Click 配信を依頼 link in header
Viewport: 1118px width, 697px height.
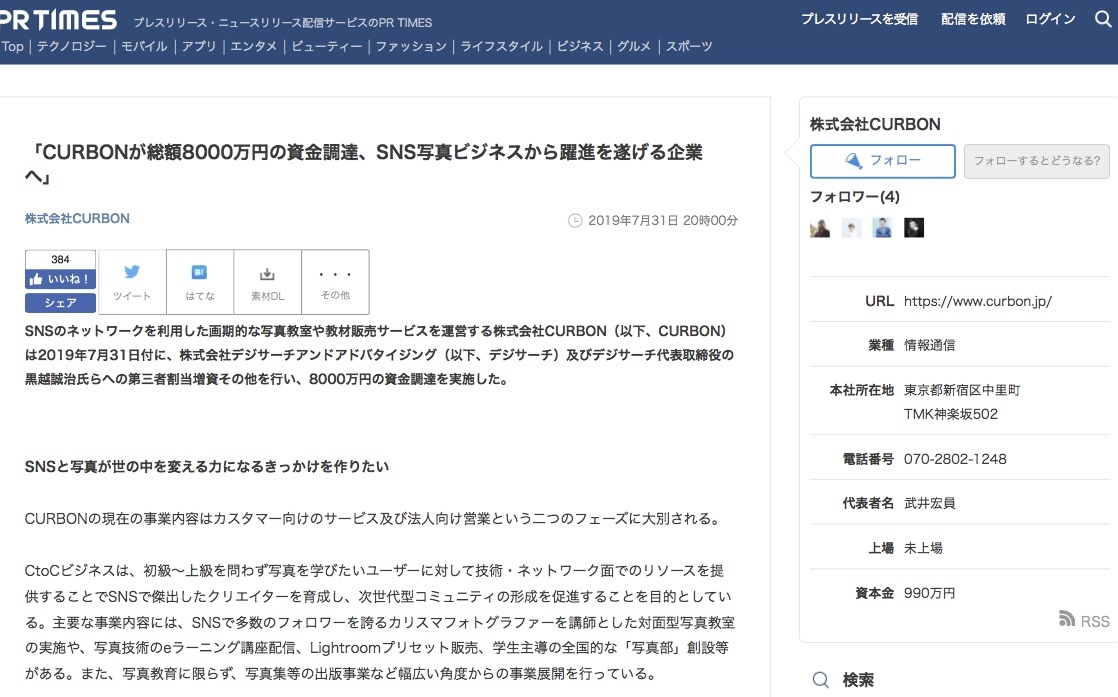click(973, 19)
